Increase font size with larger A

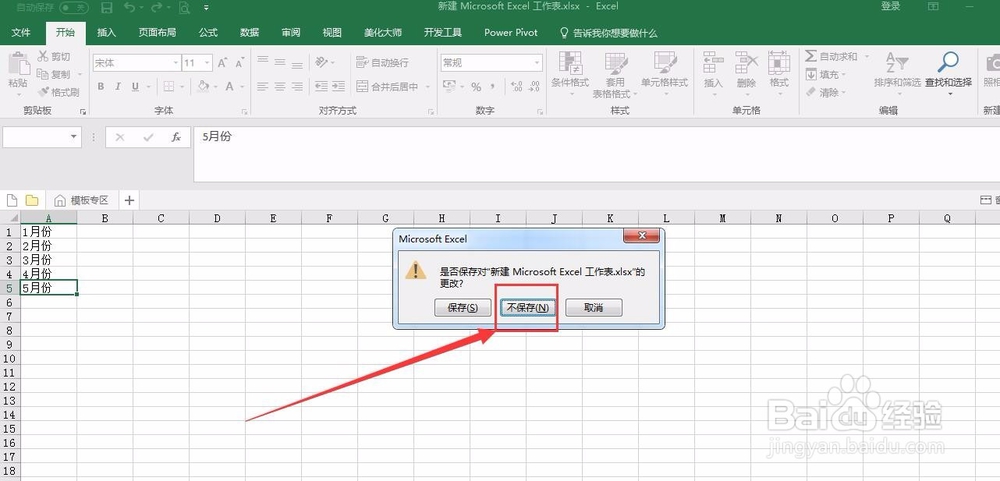223,63
